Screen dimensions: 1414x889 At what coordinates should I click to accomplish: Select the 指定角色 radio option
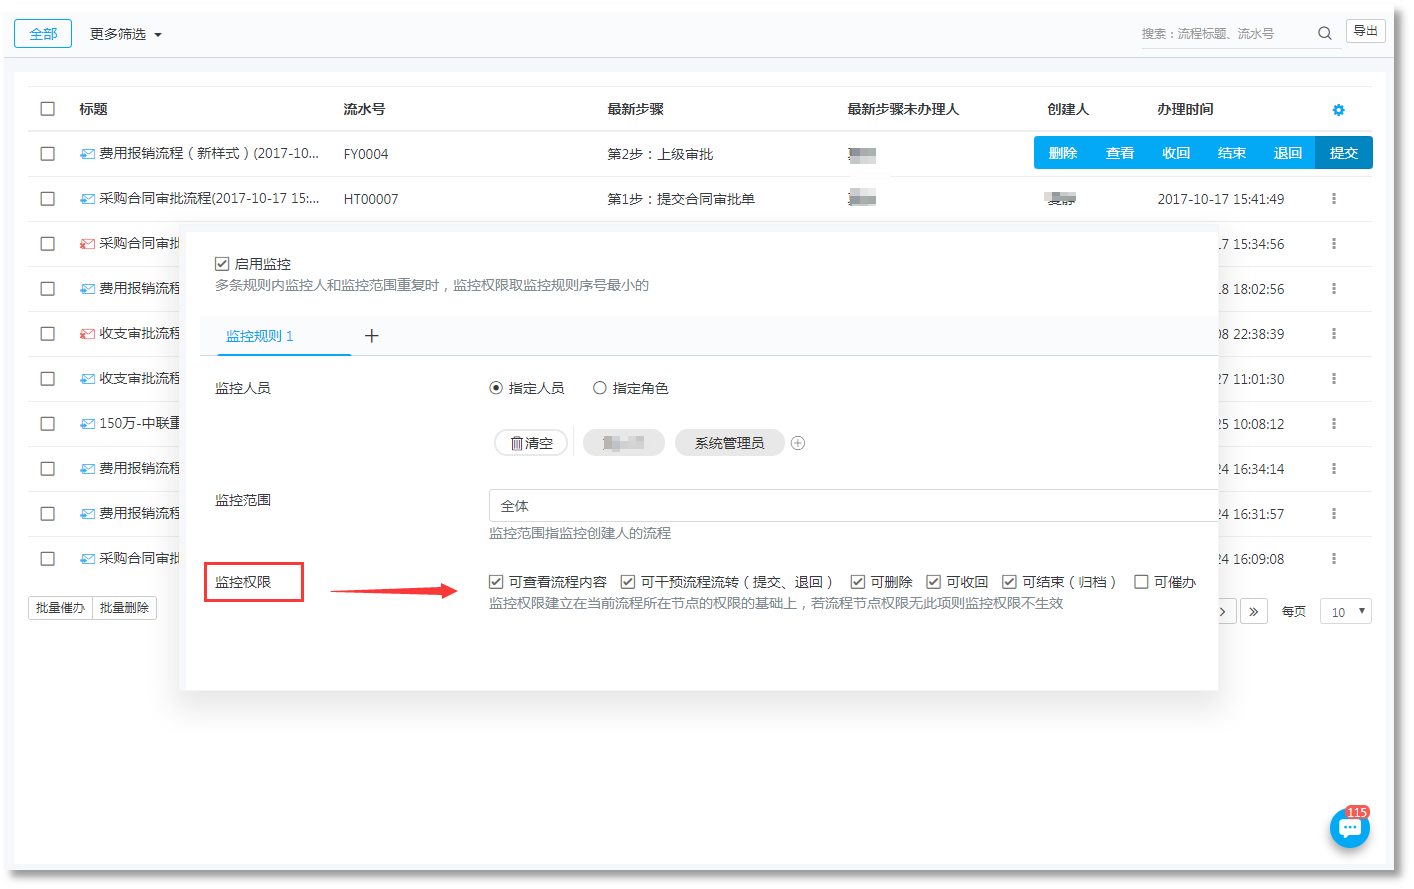pyautogui.click(x=600, y=388)
